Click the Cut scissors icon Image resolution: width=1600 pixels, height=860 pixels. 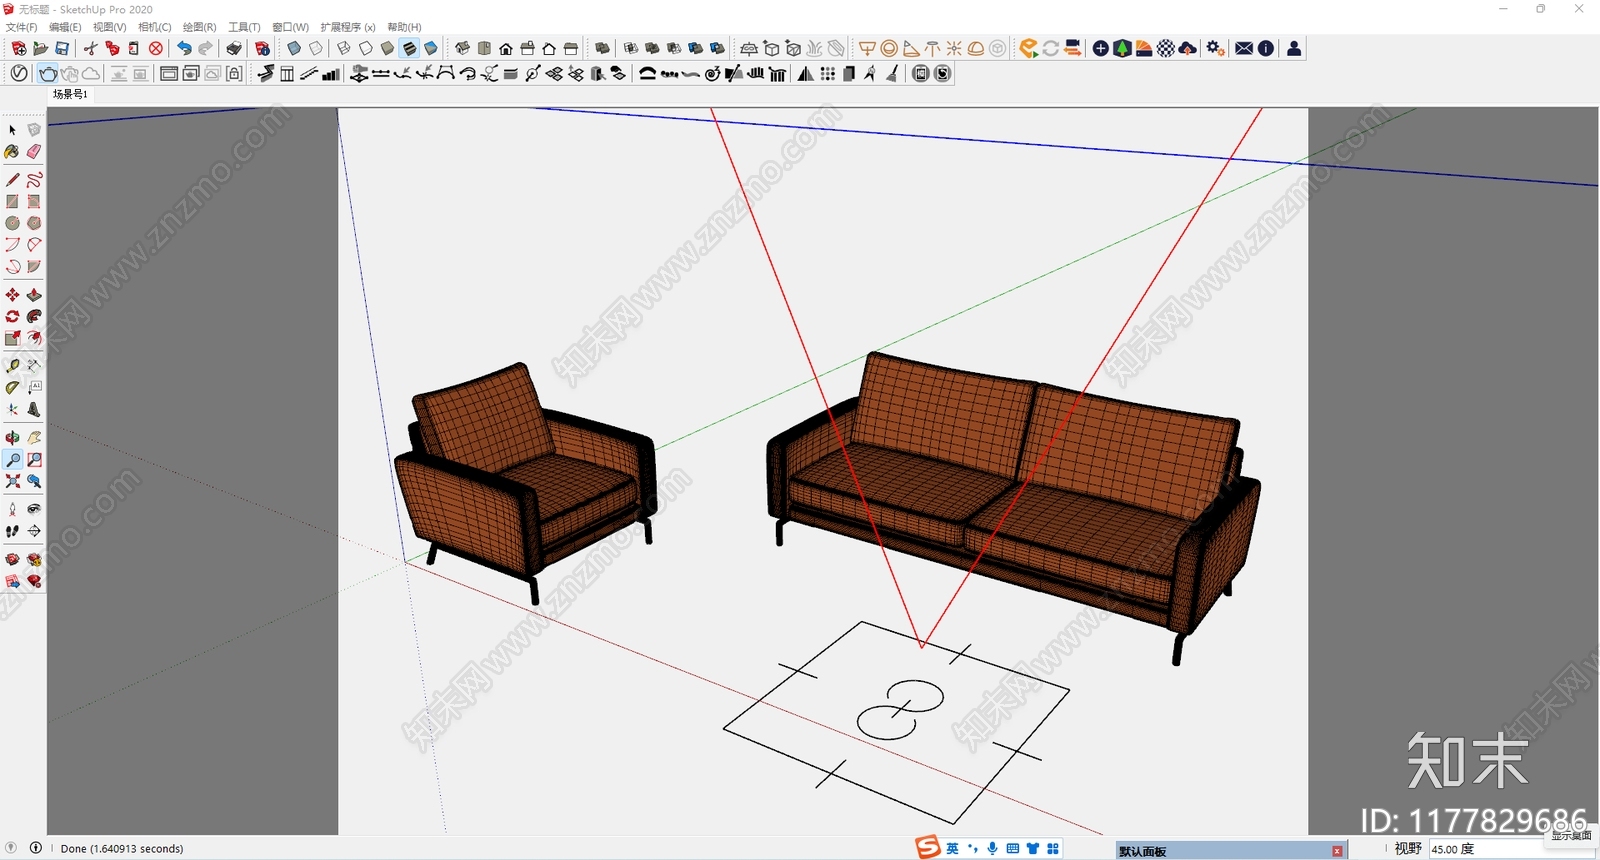coord(90,48)
